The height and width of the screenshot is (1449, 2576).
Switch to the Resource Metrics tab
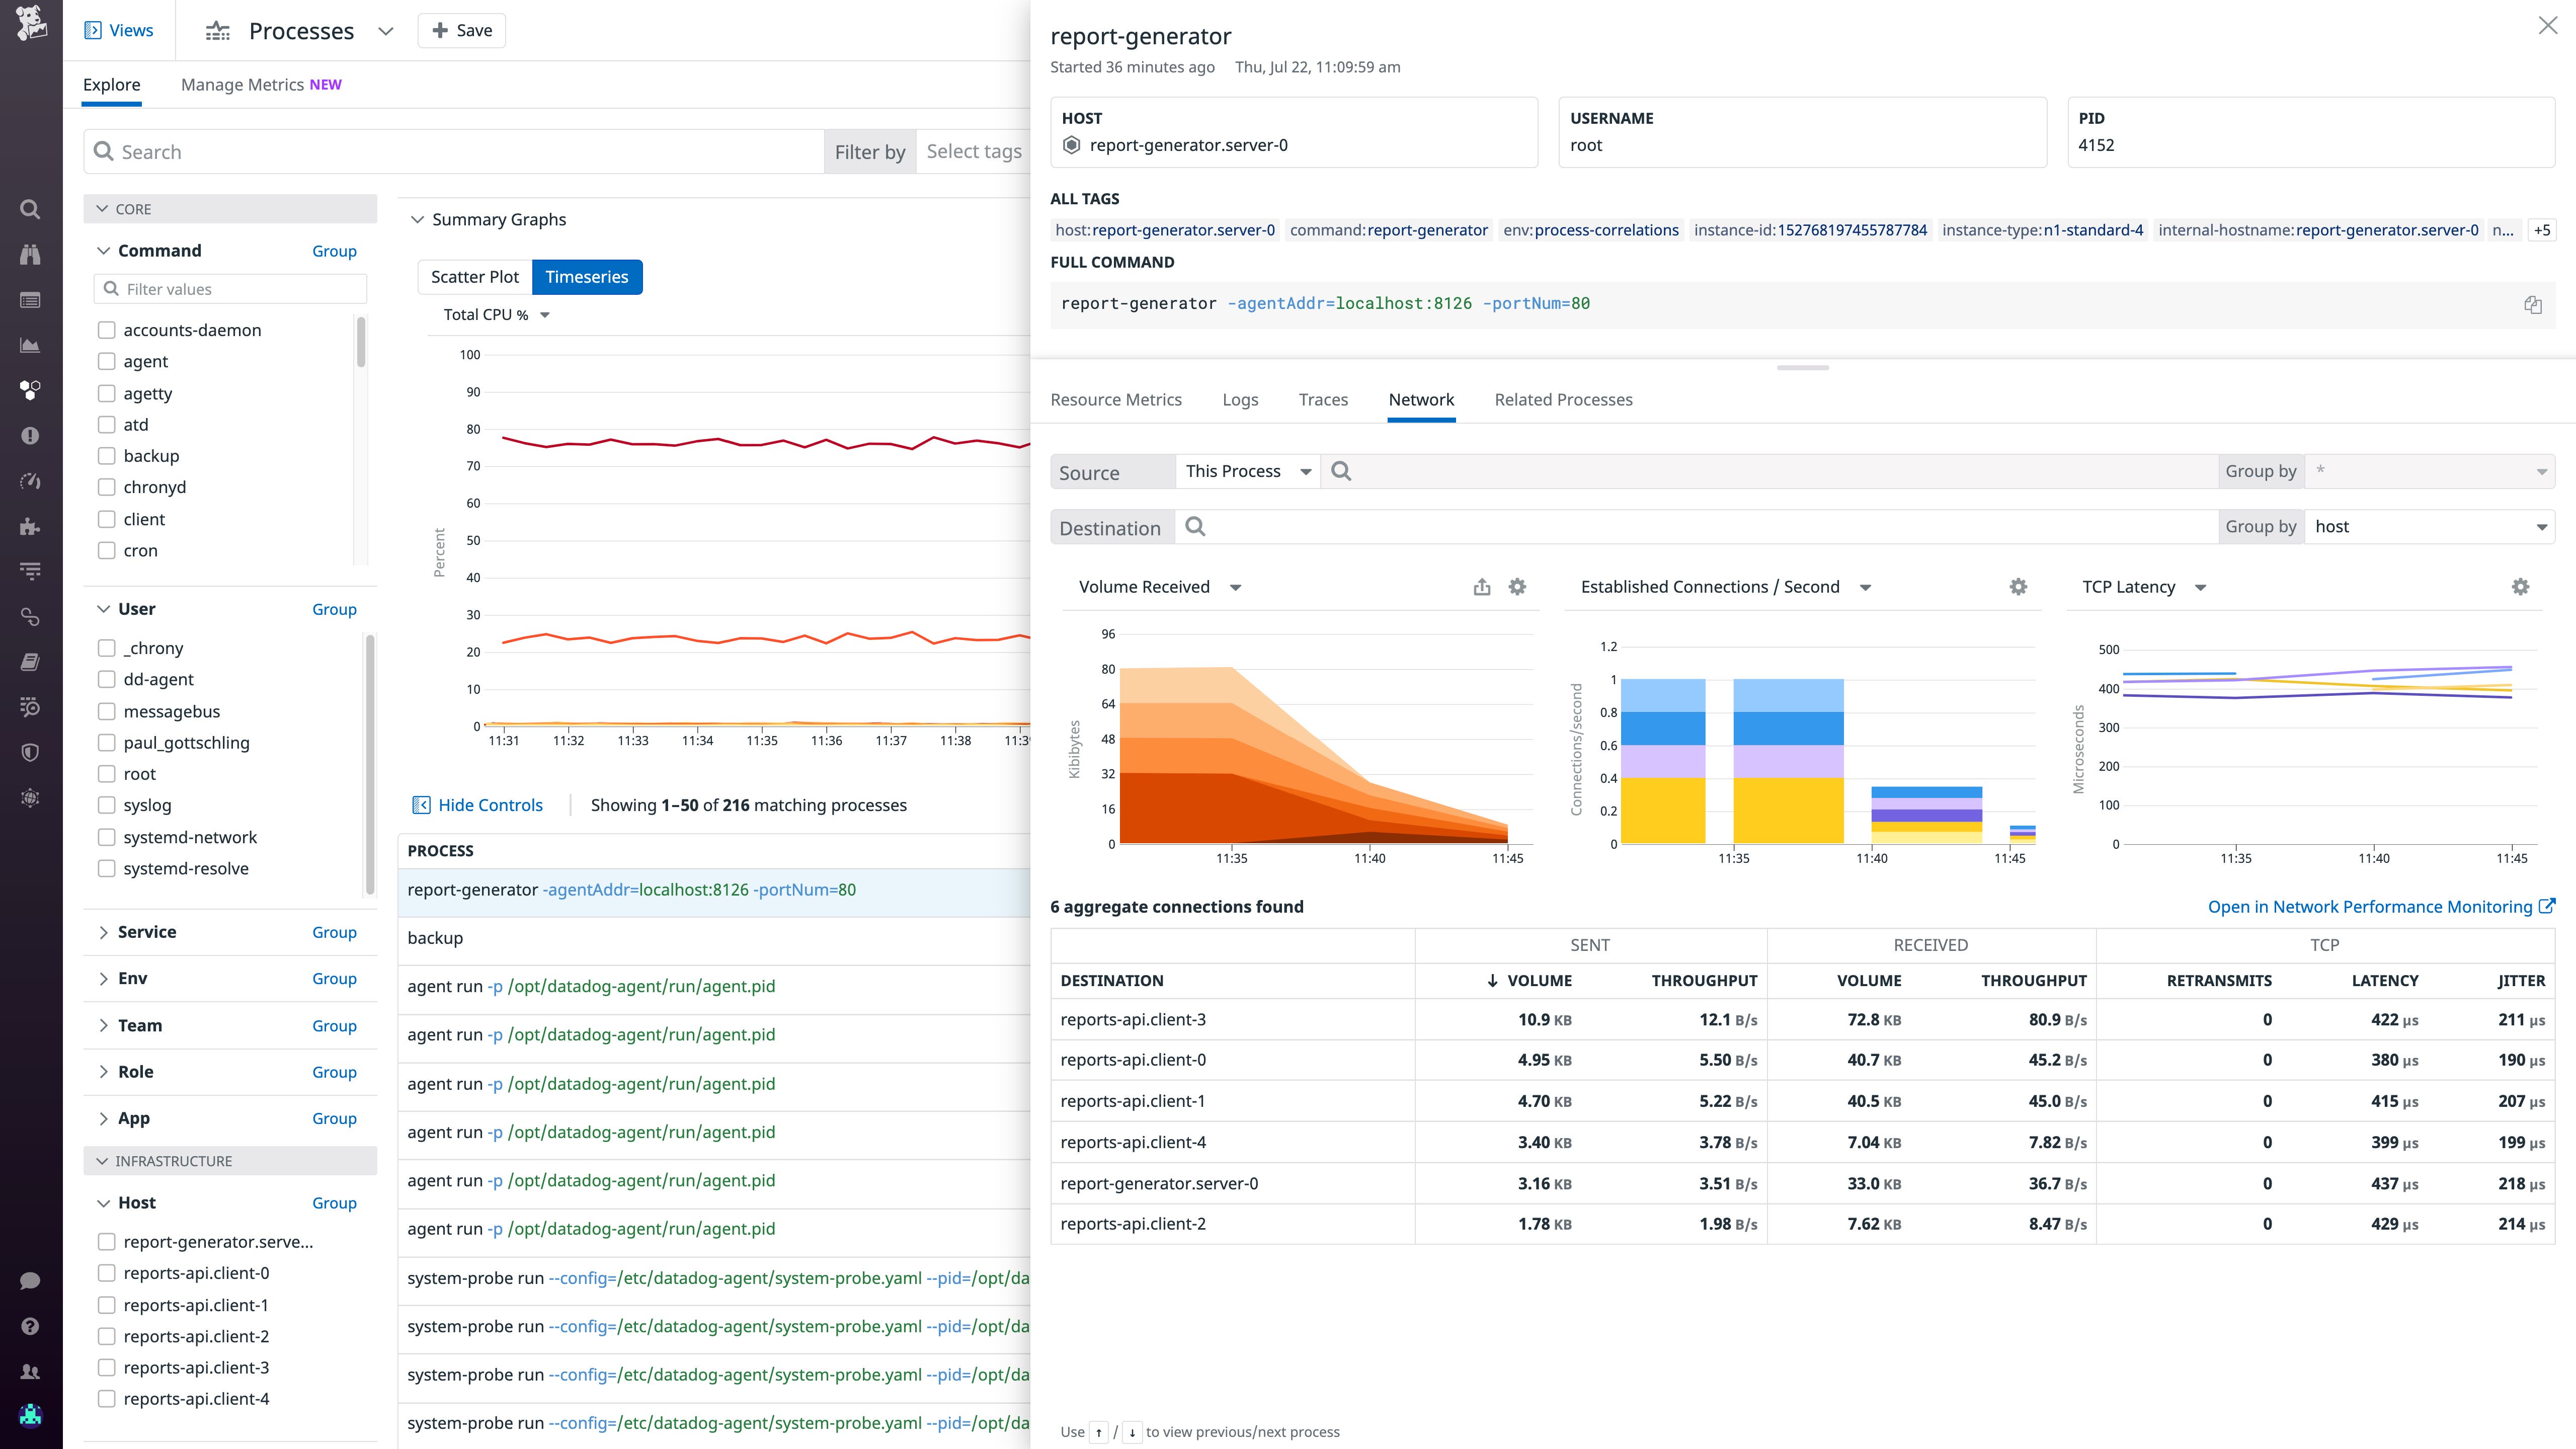point(1116,399)
